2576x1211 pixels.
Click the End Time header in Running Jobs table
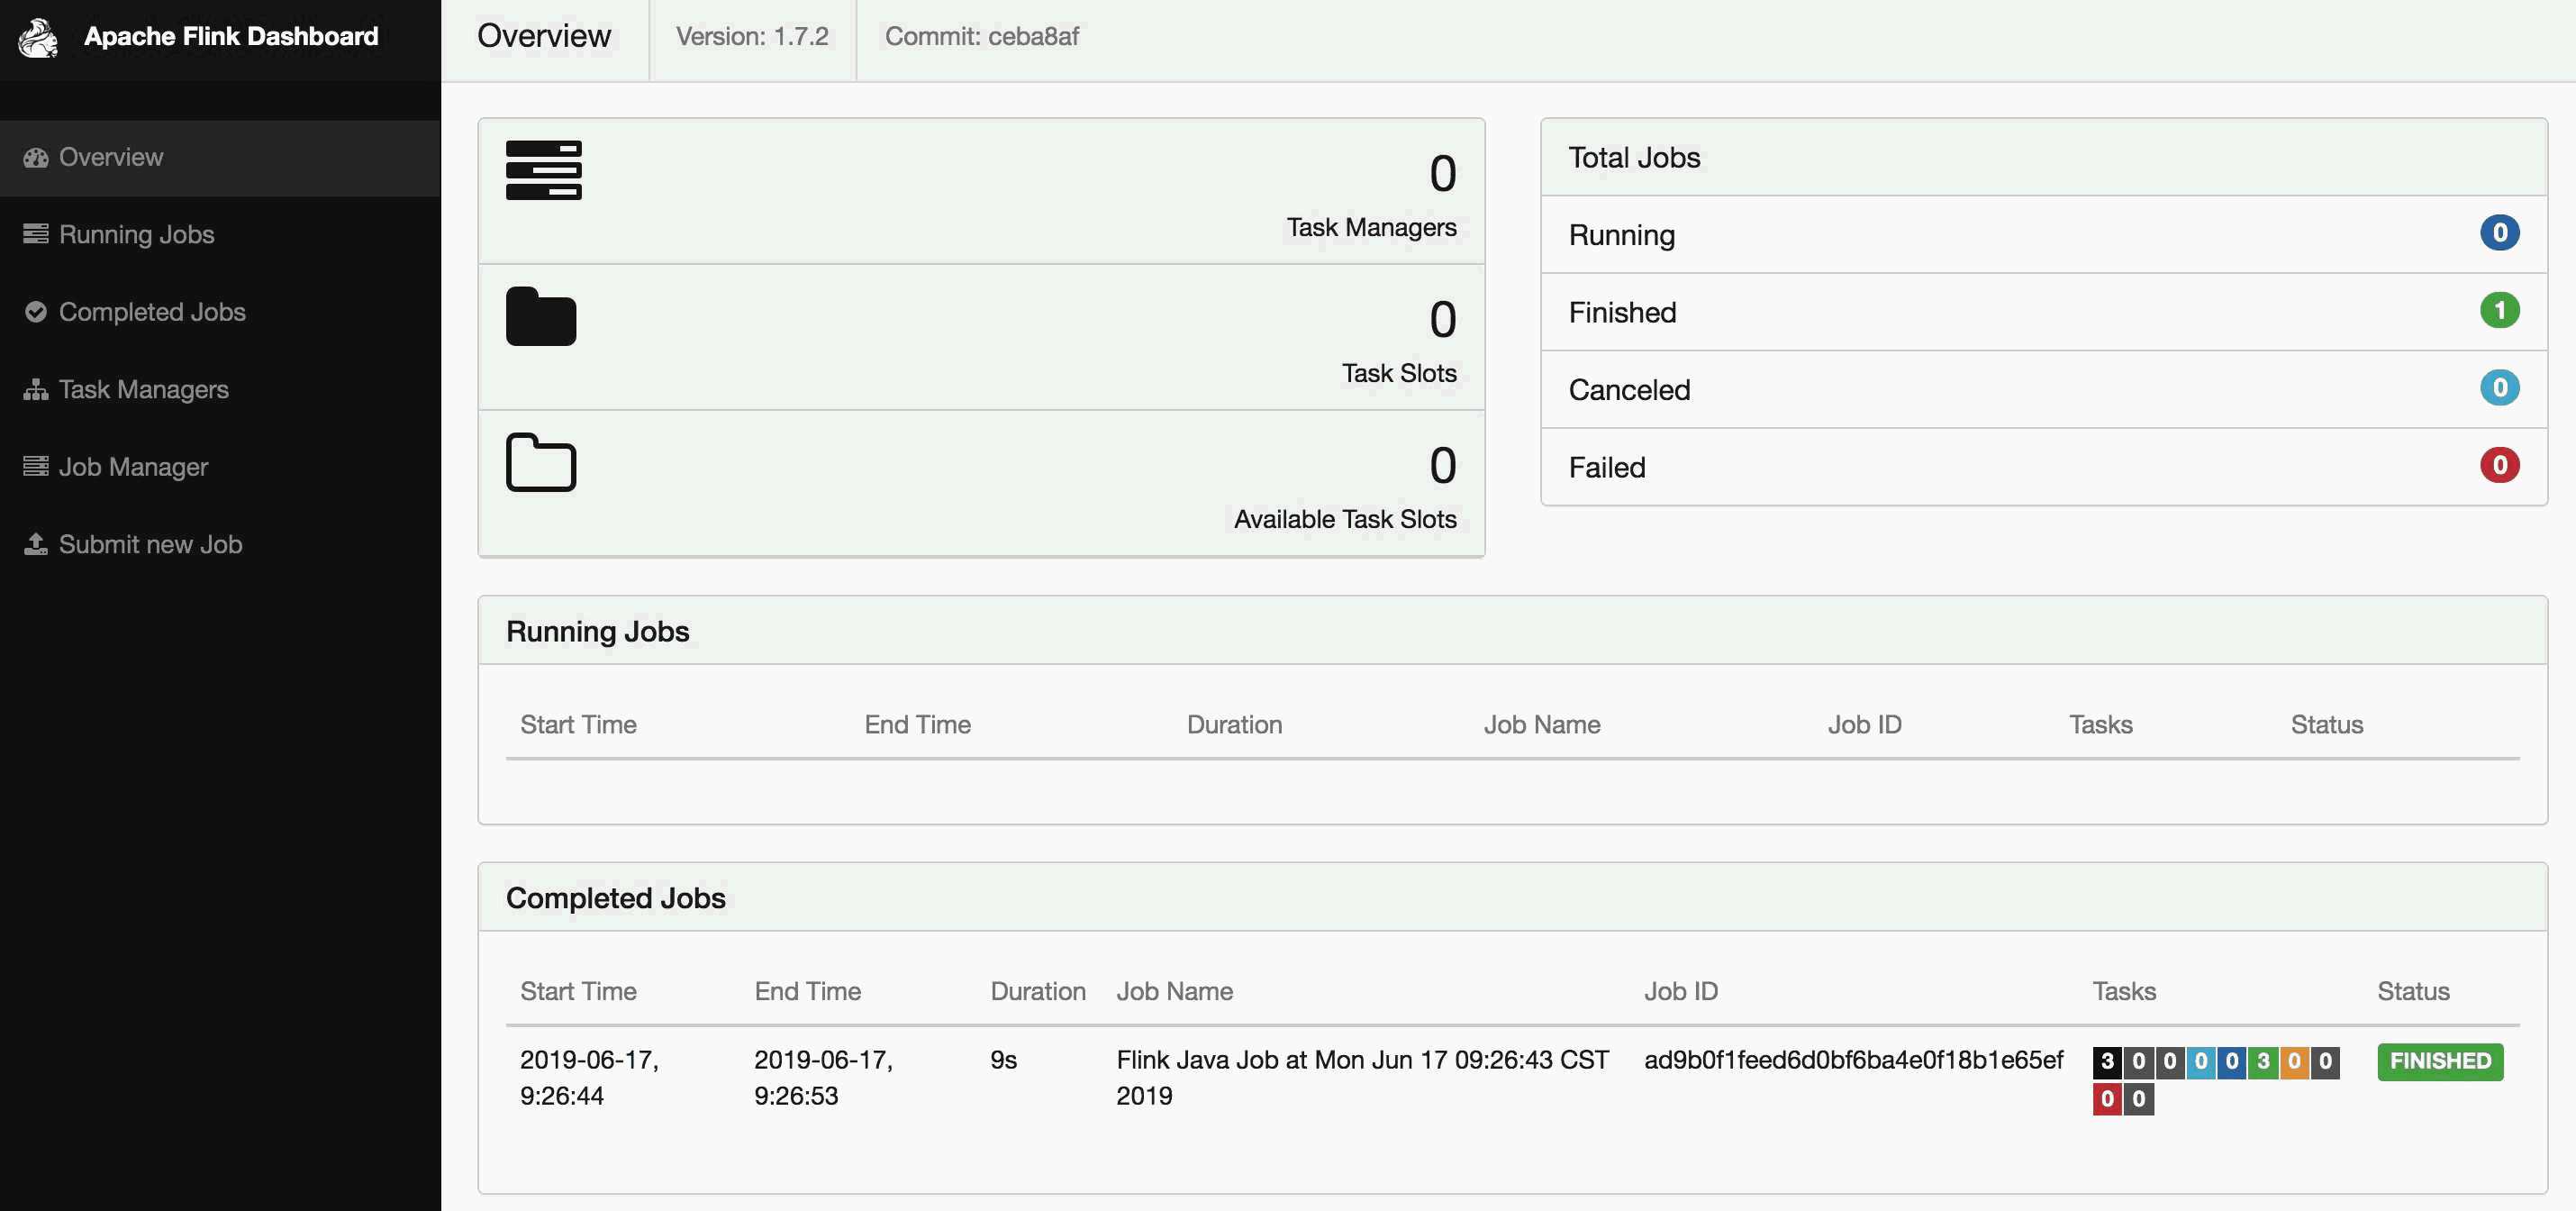pos(917,725)
